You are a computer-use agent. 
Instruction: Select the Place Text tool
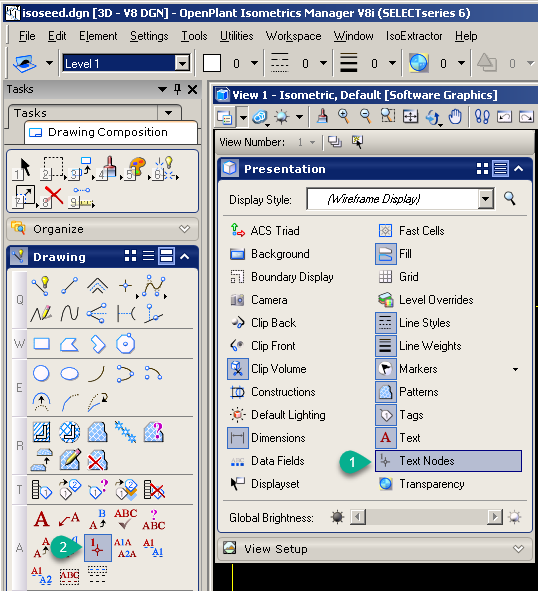(41, 519)
